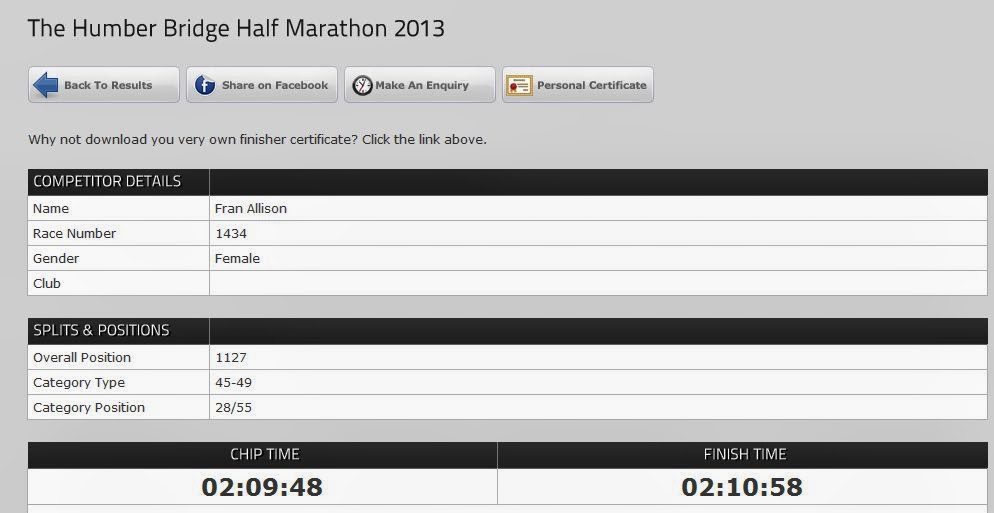Click the FINISH TIME column header

click(745, 455)
